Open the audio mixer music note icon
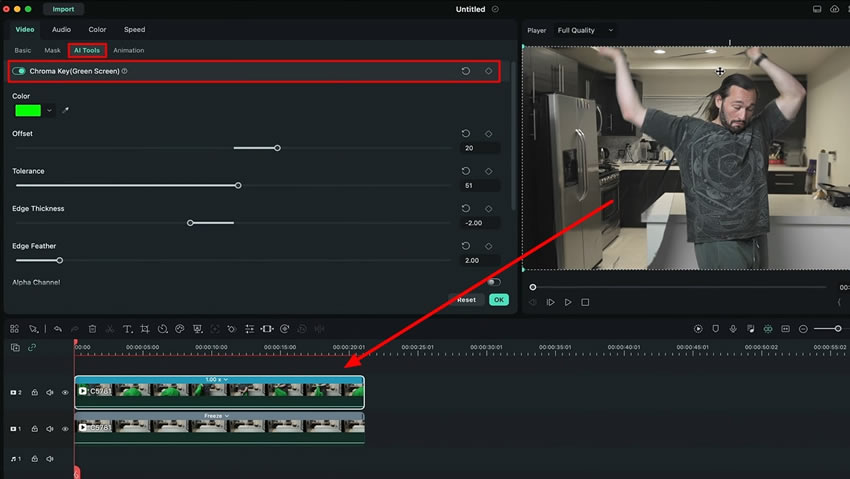The width and height of the screenshot is (850, 479). coord(750,329)
